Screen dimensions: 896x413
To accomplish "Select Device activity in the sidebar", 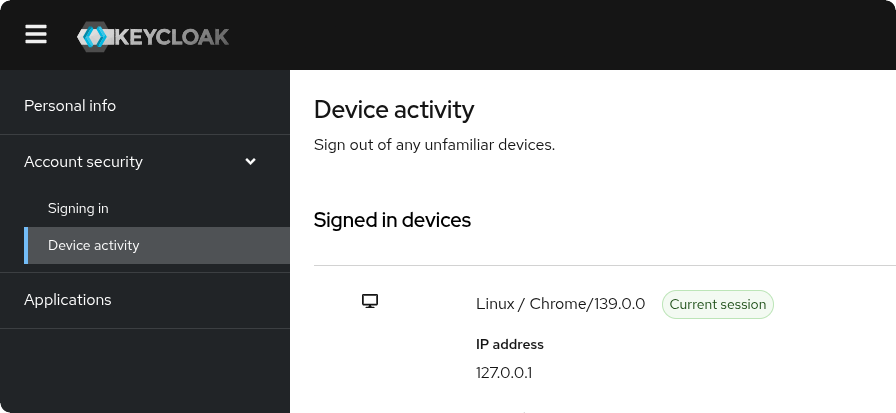I will 94,246.
